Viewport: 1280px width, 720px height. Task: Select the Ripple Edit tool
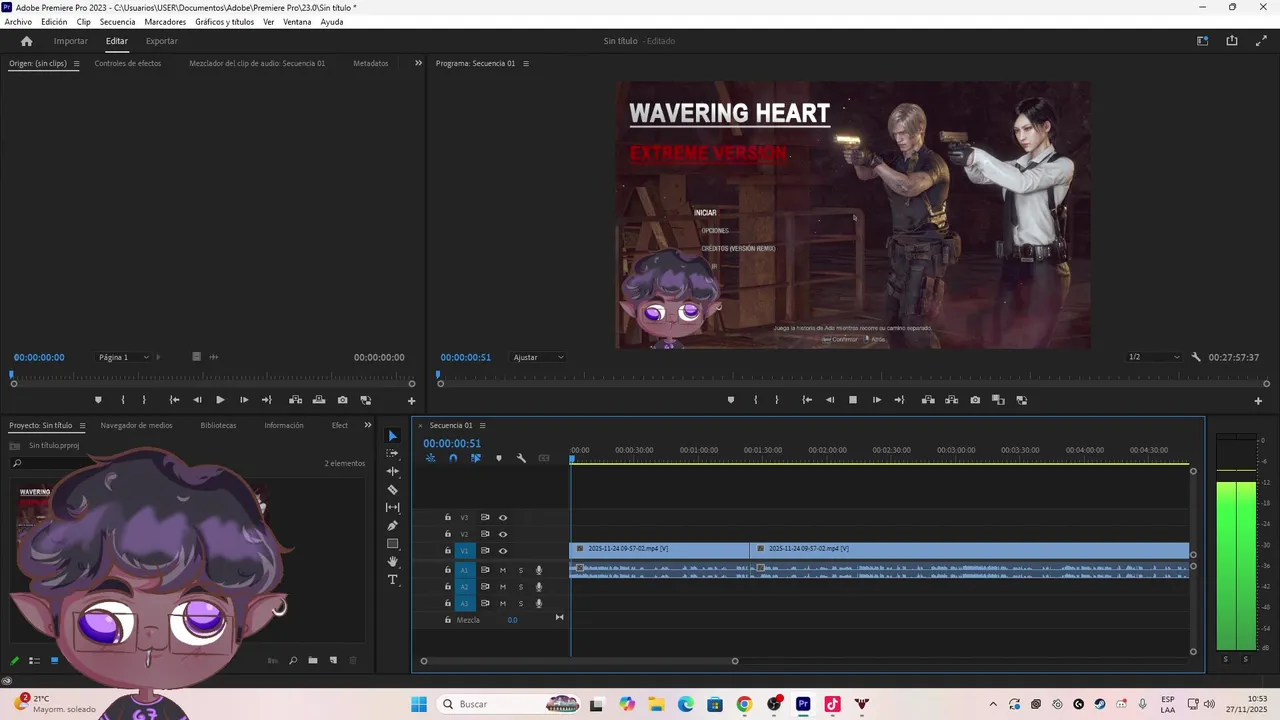393,472
